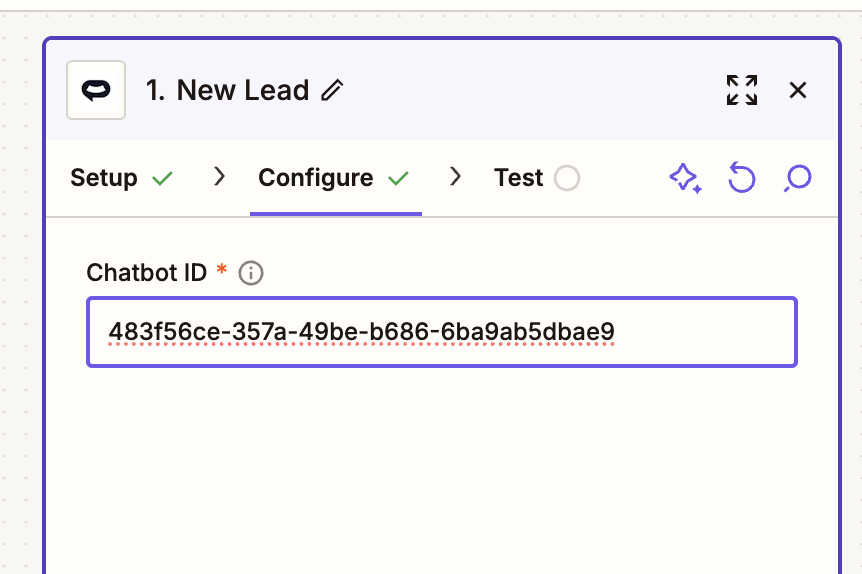The height and width of the screenshot is (574, 862).
Task: Click the info icon beside Chatbot ID
Action: (251, 273)
